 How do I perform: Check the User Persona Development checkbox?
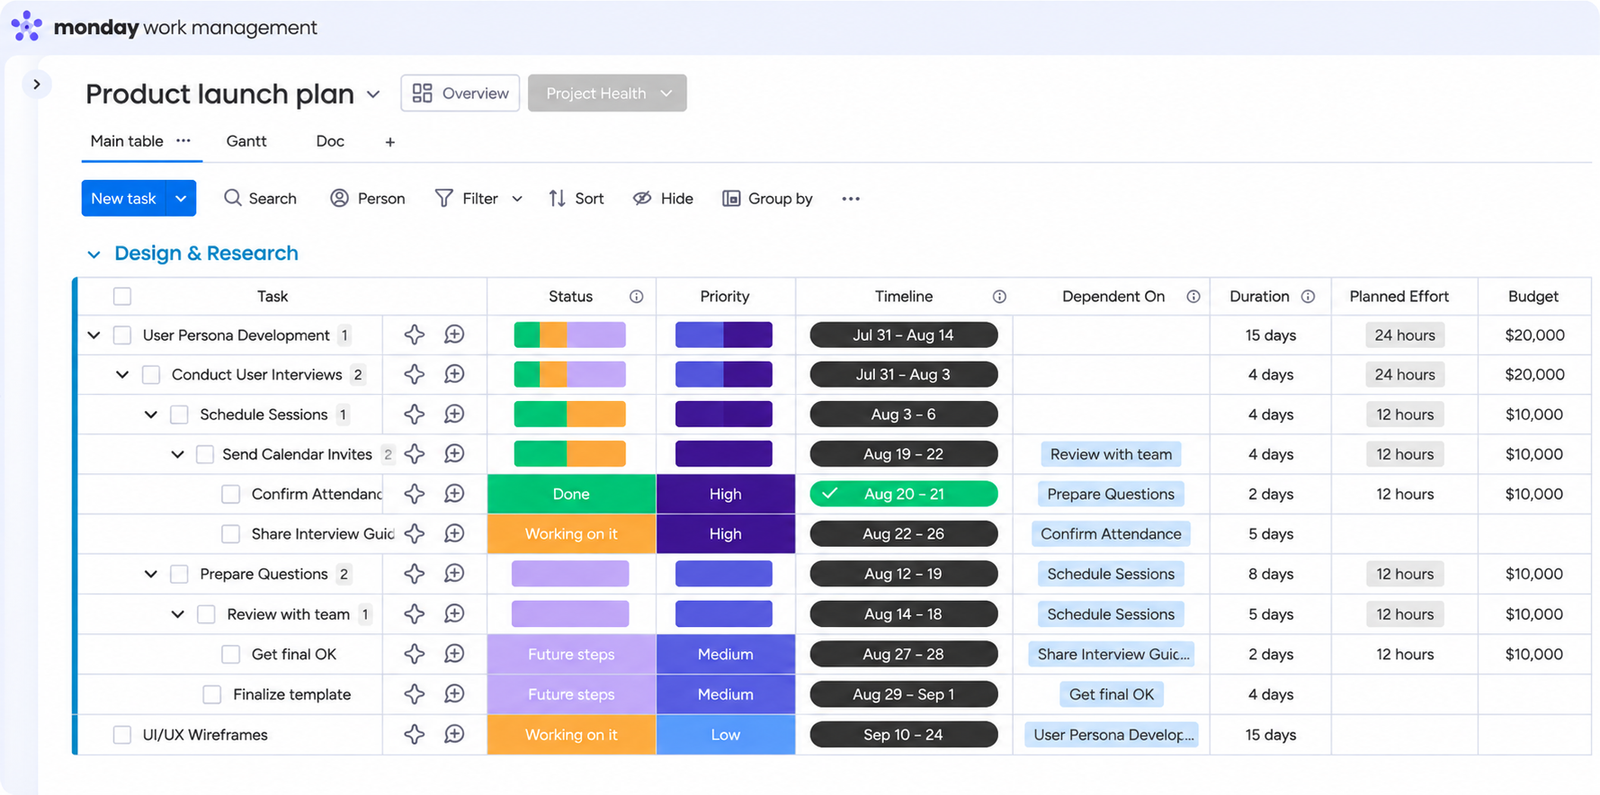(122, 335)
